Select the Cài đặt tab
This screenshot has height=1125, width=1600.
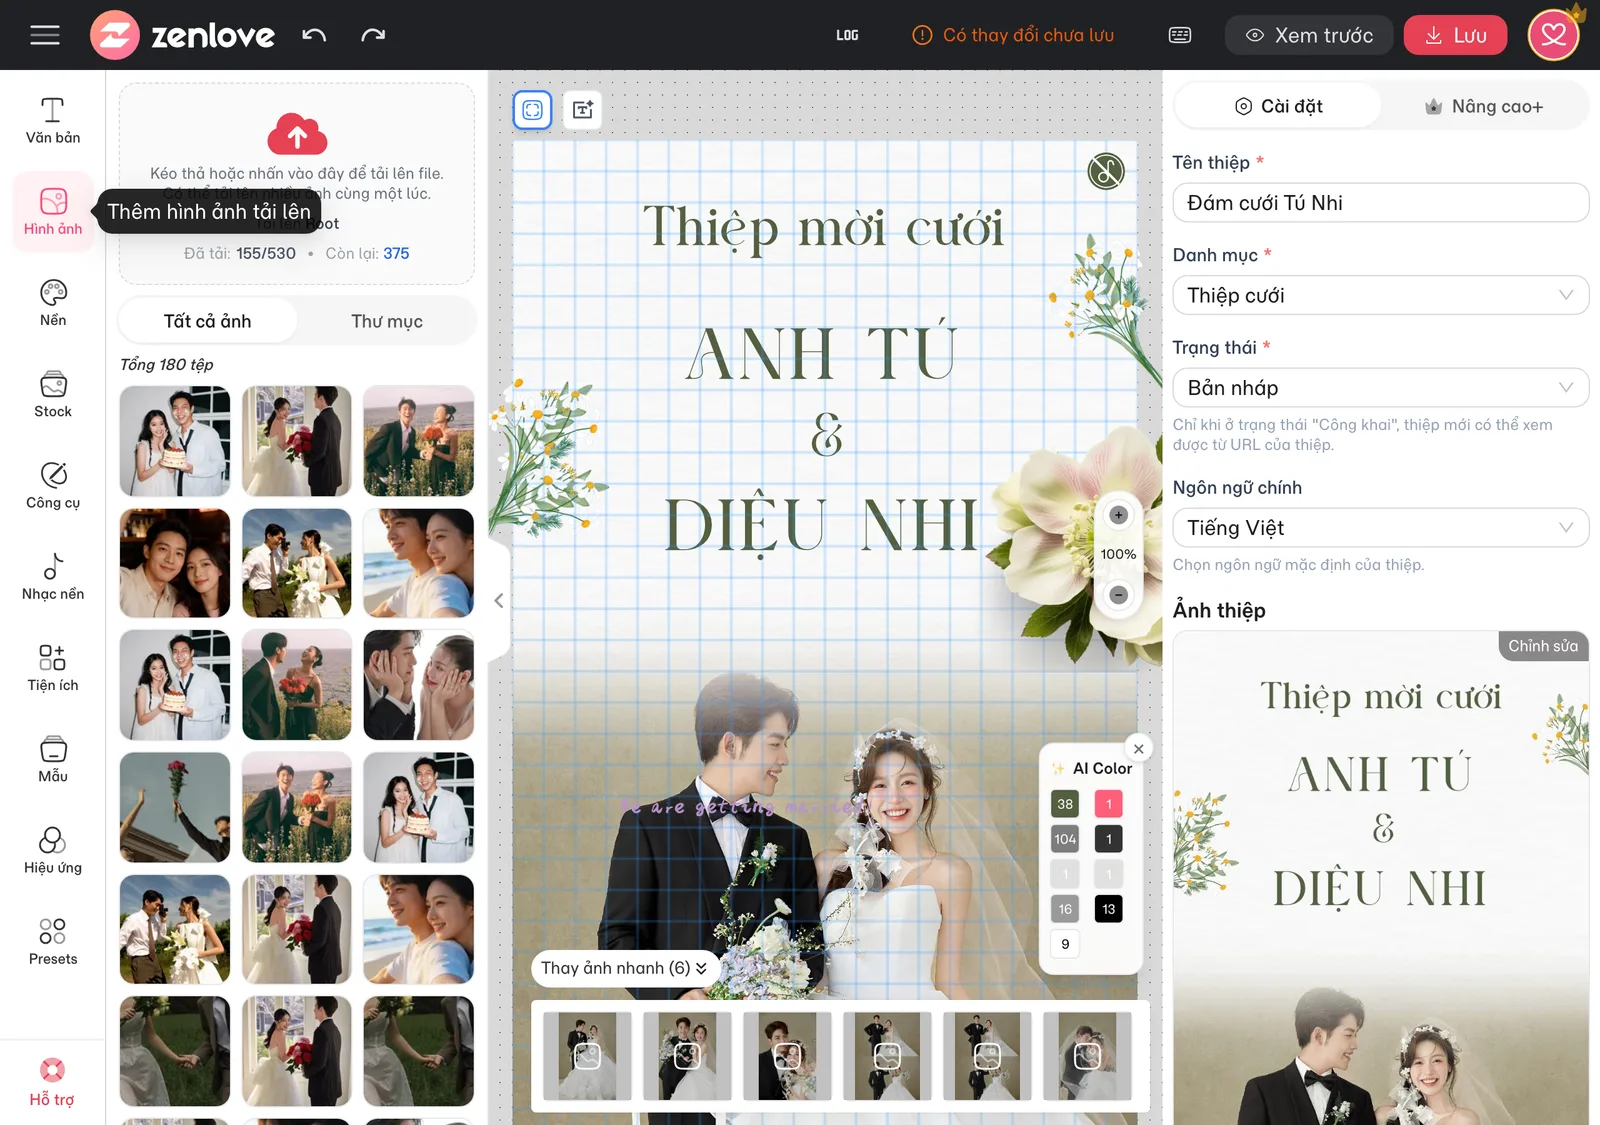pos(1278,106)
